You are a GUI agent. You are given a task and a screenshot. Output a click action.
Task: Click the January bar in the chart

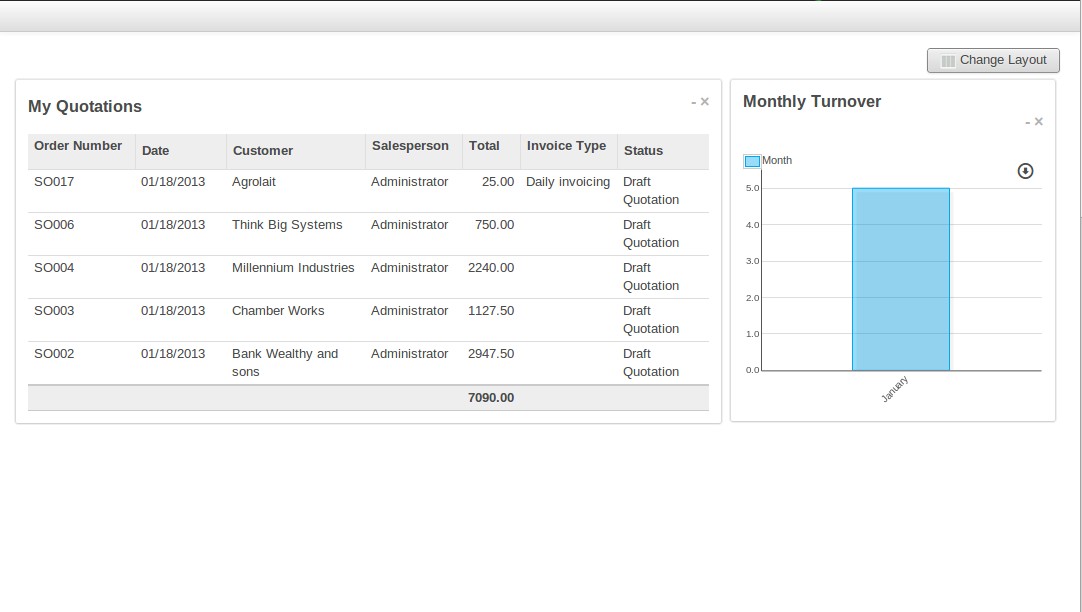900,280
